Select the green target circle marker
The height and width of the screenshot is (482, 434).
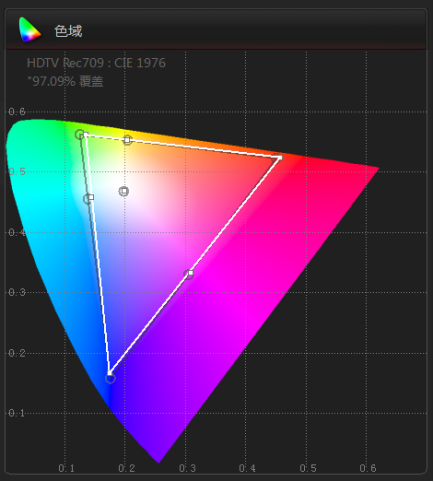79,134
